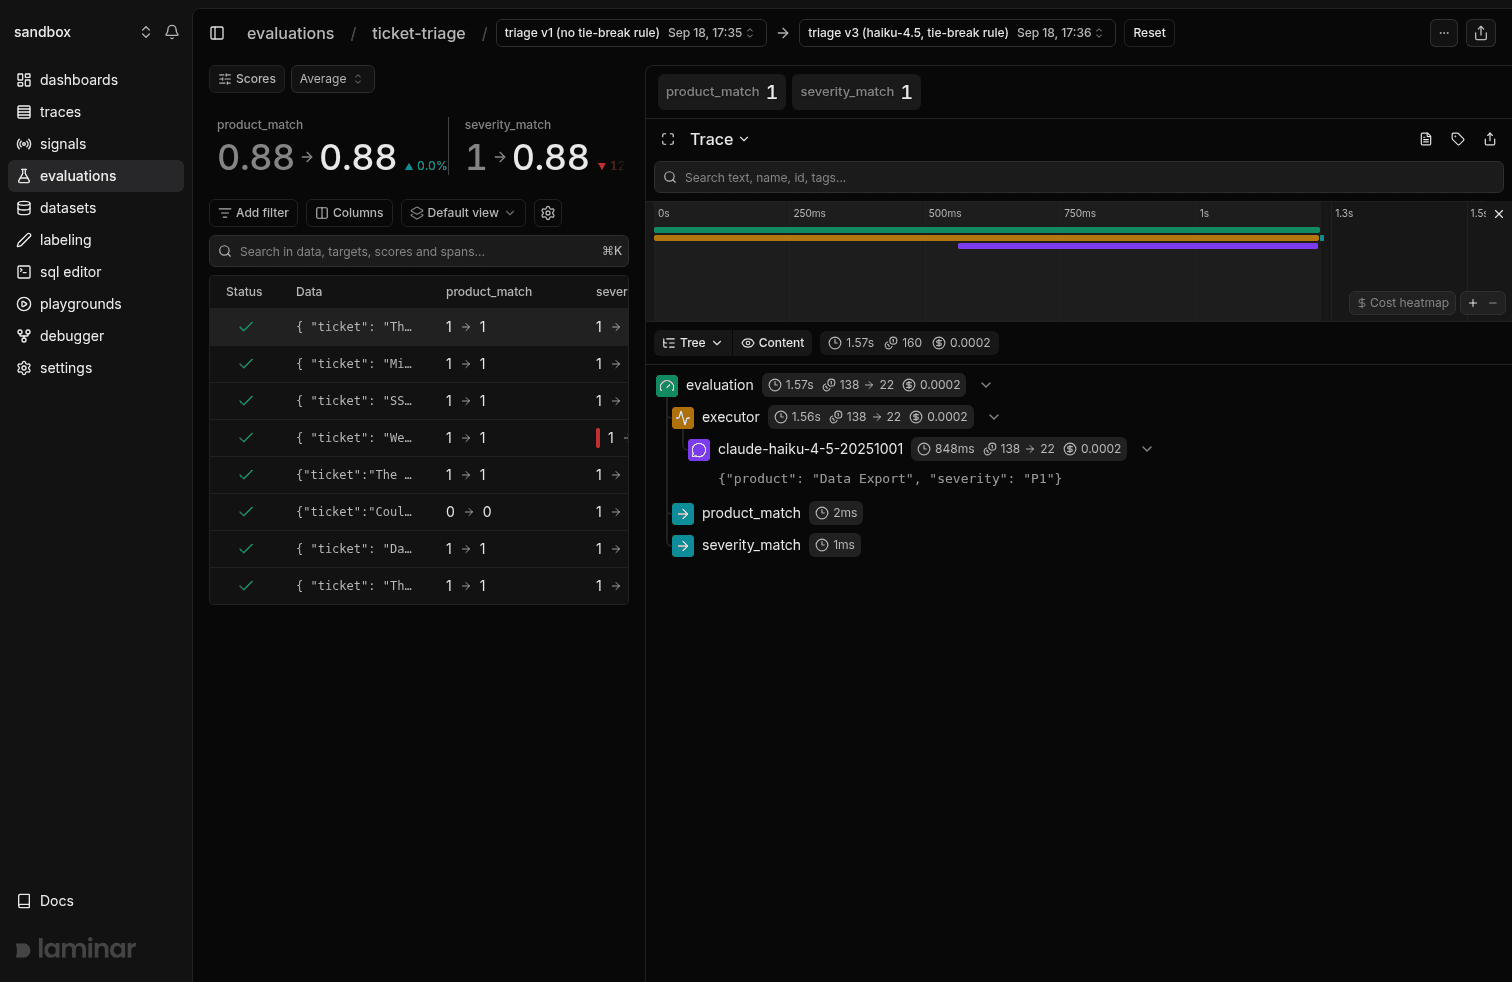This screenshot has height=982, width=1512.
Task: Click the notifications bell icon
Action: (172, 32)
